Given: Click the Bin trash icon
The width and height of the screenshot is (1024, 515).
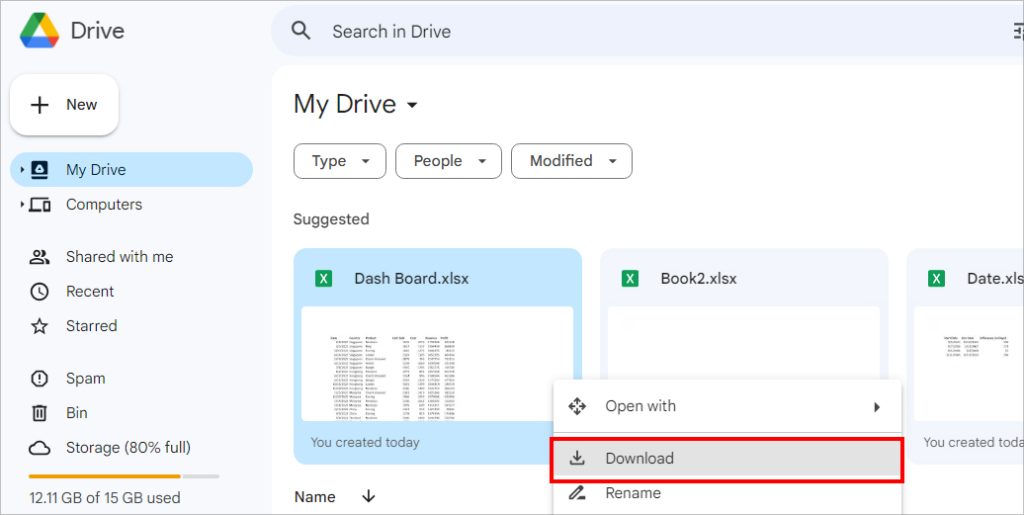Looking at the screenshot, I should coord(40,413).
